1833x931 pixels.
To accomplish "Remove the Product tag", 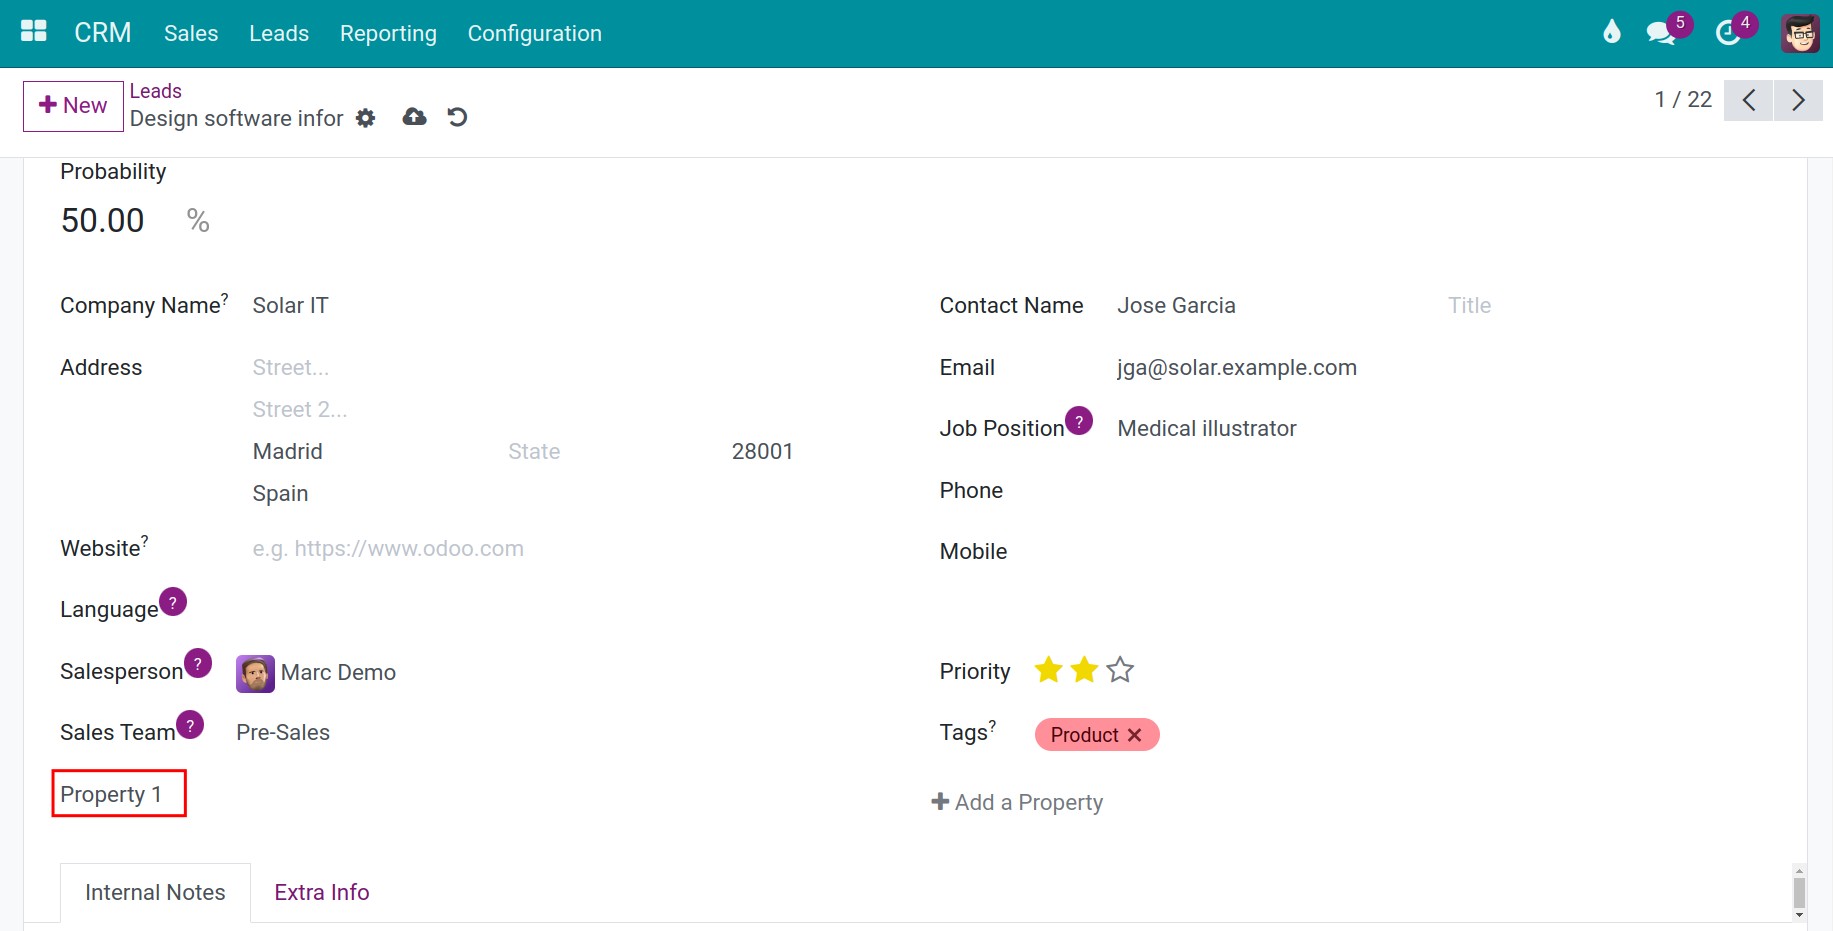I will click(x=1134, y=735).
